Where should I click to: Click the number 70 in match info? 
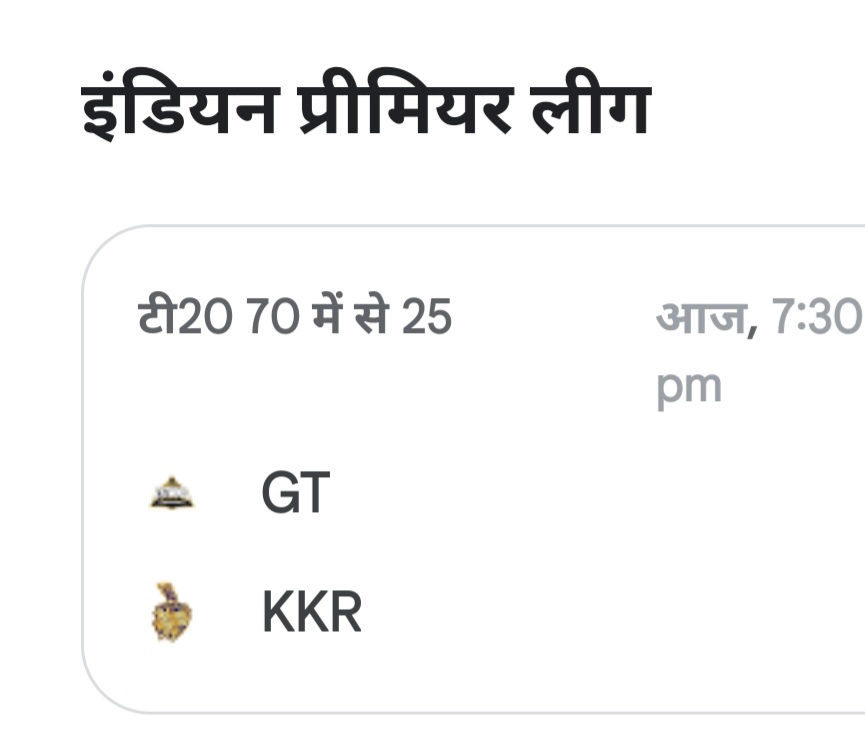click(273, 317)
